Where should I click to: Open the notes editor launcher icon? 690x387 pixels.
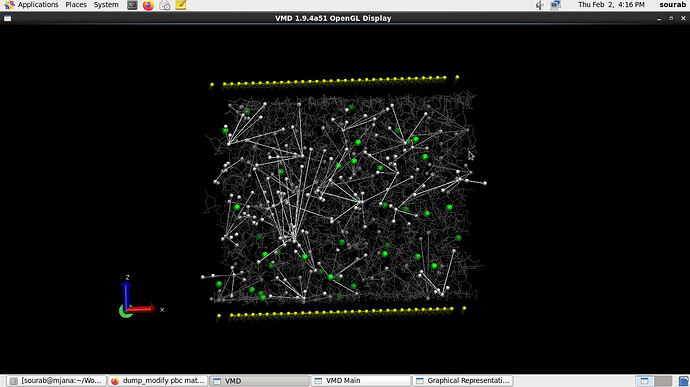tap(181, 5)
